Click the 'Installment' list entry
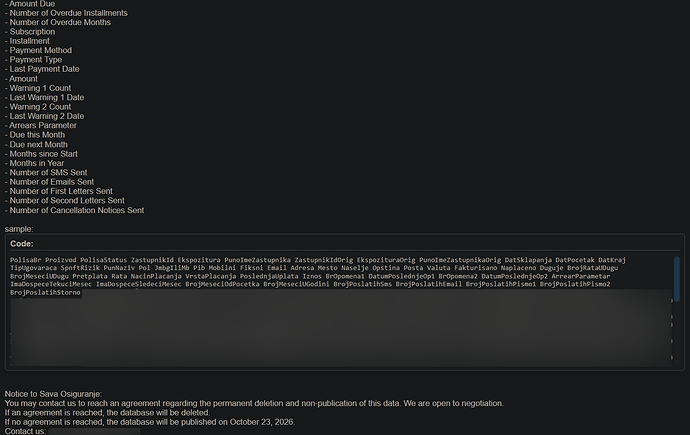The width and height of the screenshot is (690, 435). 27,41
